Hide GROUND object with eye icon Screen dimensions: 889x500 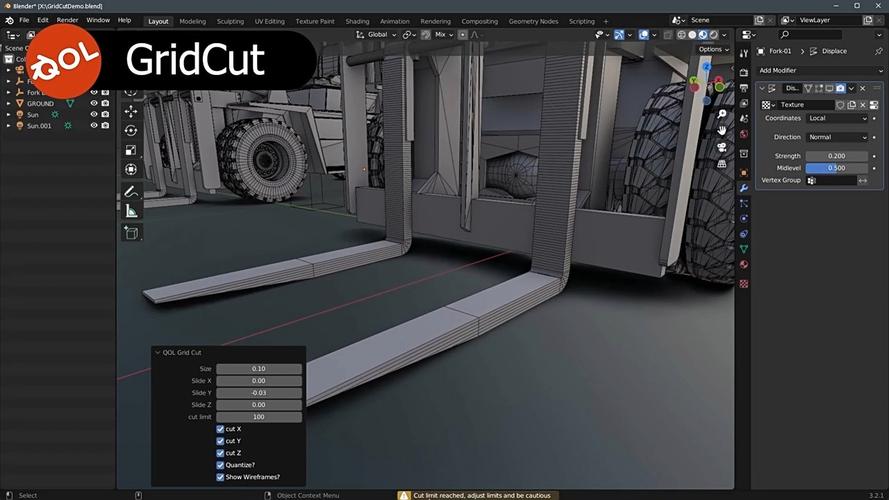(x=94, y=103)
